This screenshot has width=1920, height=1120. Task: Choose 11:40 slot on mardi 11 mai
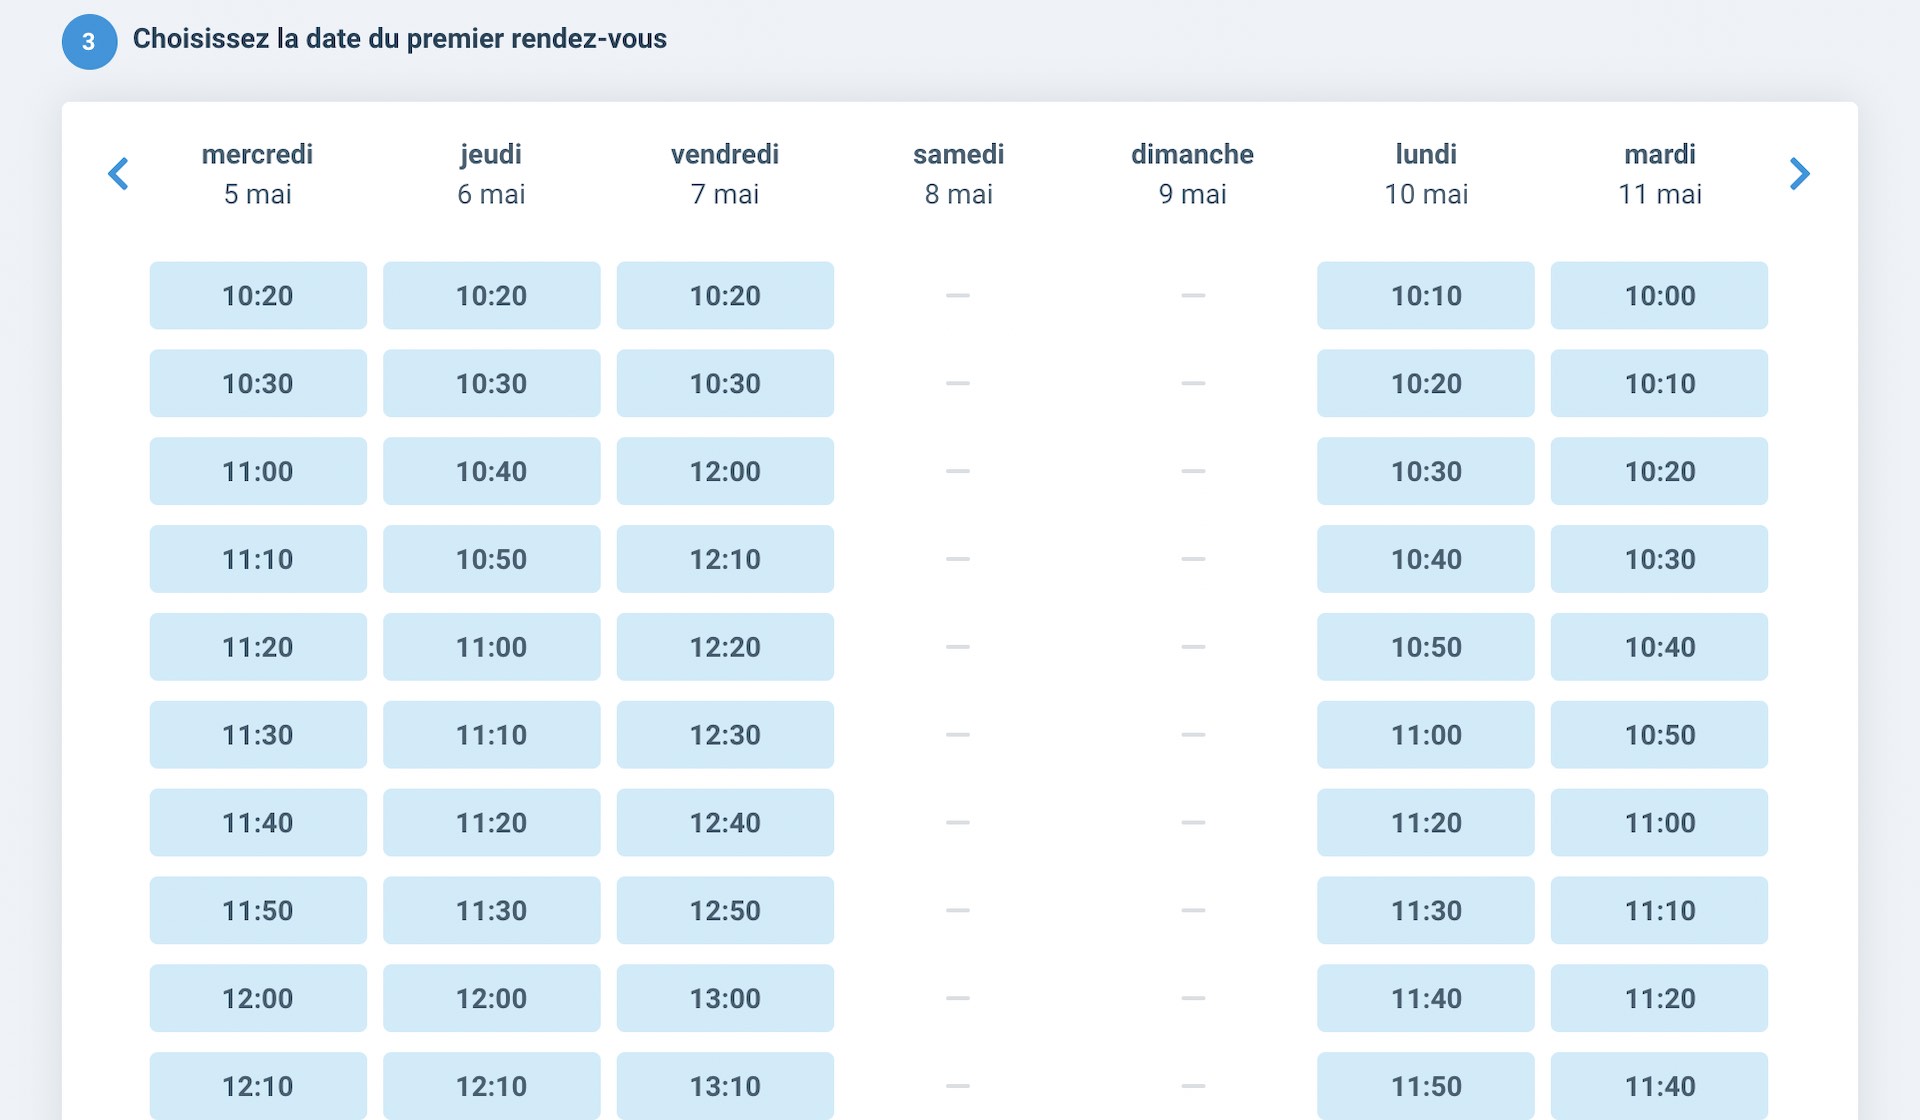pos(1659,1086)
